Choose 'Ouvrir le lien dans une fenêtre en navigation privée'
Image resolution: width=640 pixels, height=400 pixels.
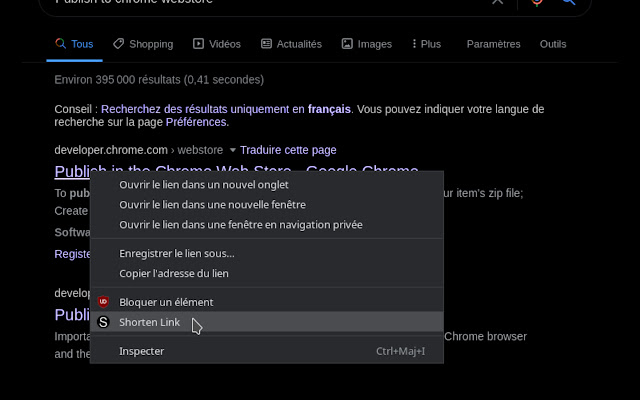pos(267,225)
